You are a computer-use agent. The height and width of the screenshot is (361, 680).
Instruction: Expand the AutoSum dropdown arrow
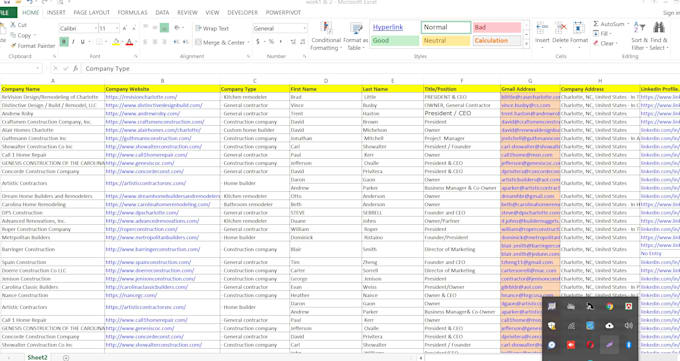(628, 24)
